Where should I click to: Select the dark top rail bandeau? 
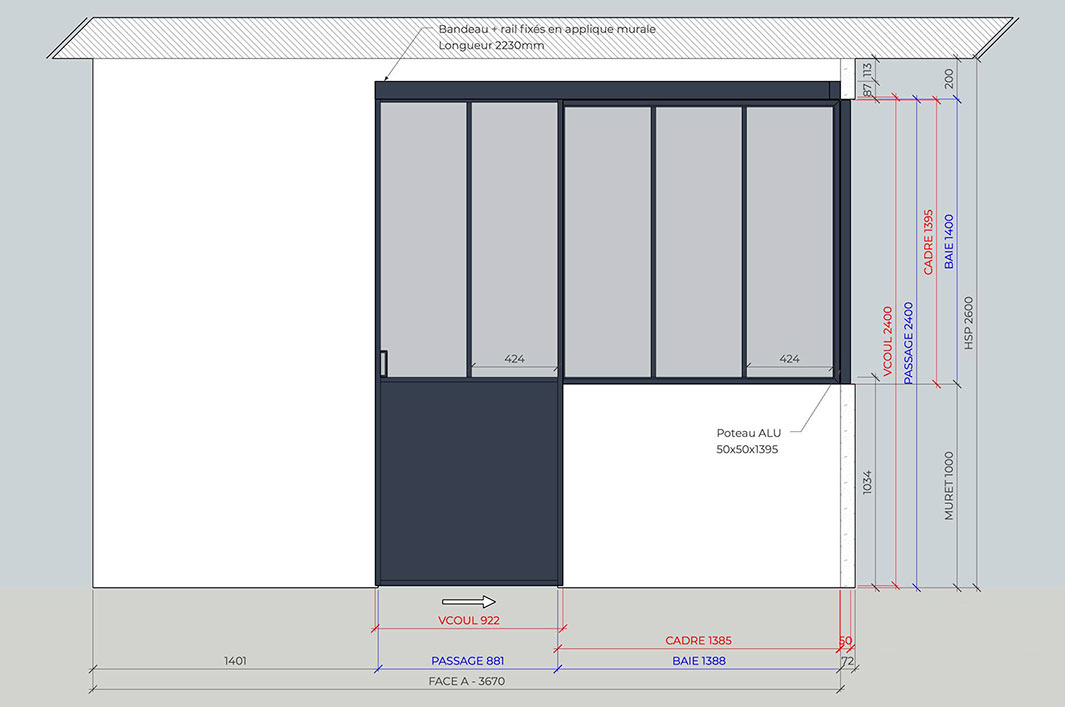608,90
